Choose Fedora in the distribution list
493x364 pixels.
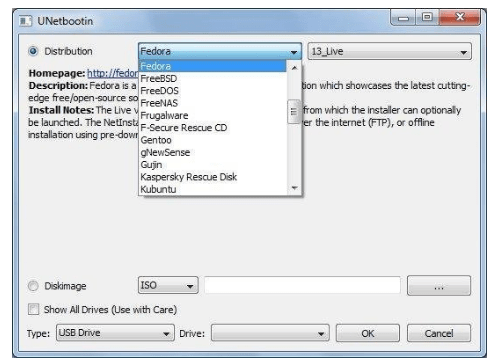pyautogui.click(x=213, y=66)
